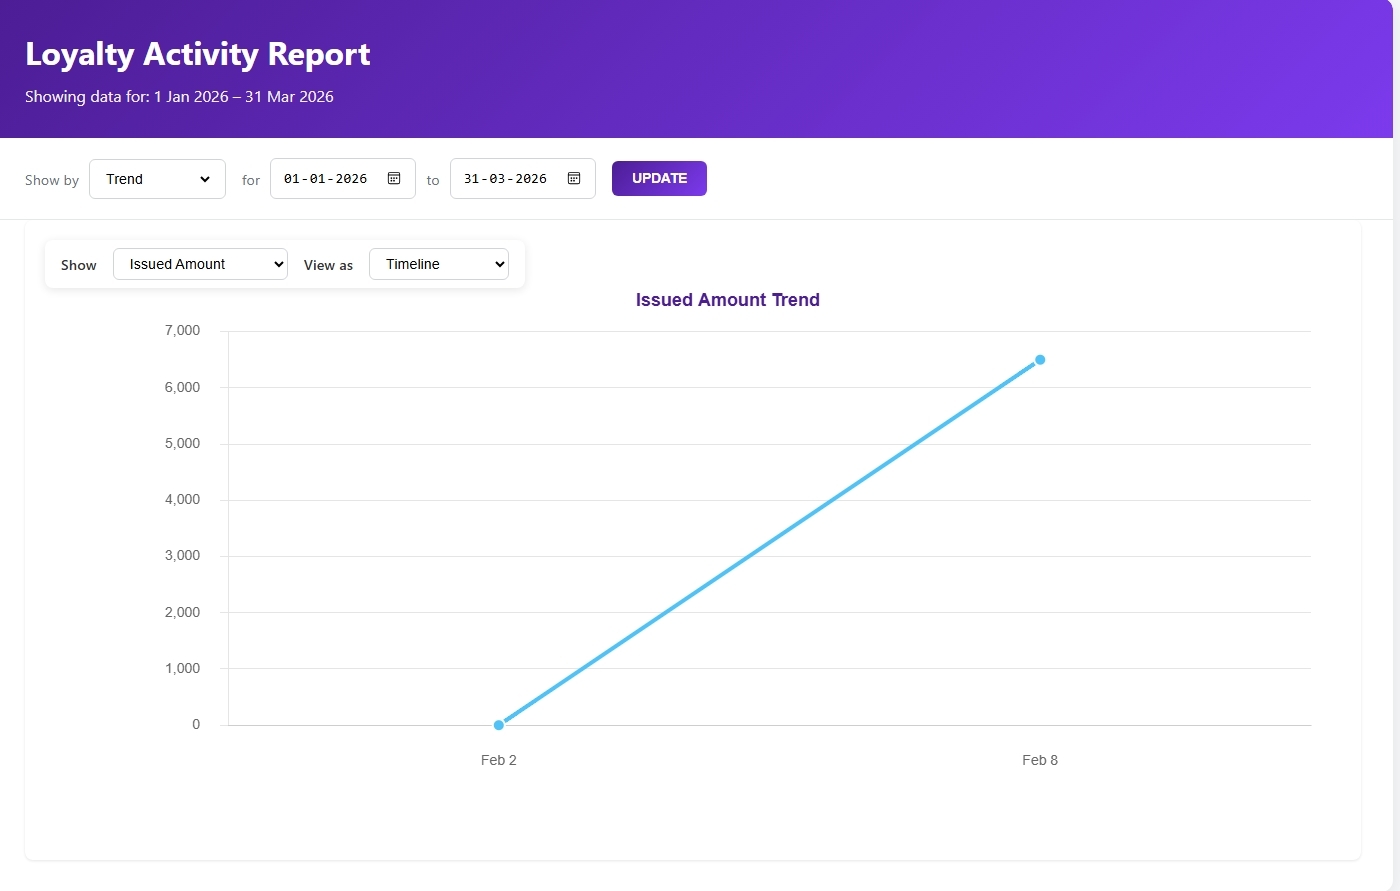Open the start date calendar picker icon
The width and height of the screenshot is (1400, 891).
[394, 179]
